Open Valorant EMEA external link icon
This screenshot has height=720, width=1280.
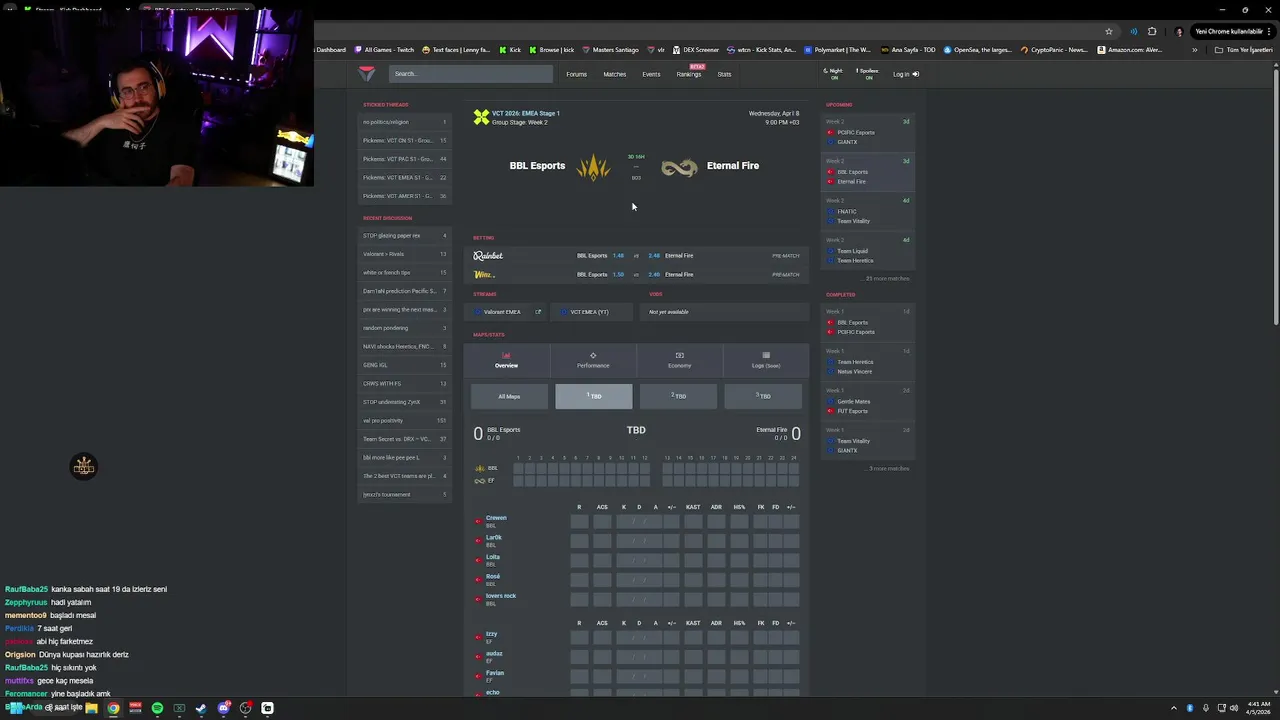point(538,312)
